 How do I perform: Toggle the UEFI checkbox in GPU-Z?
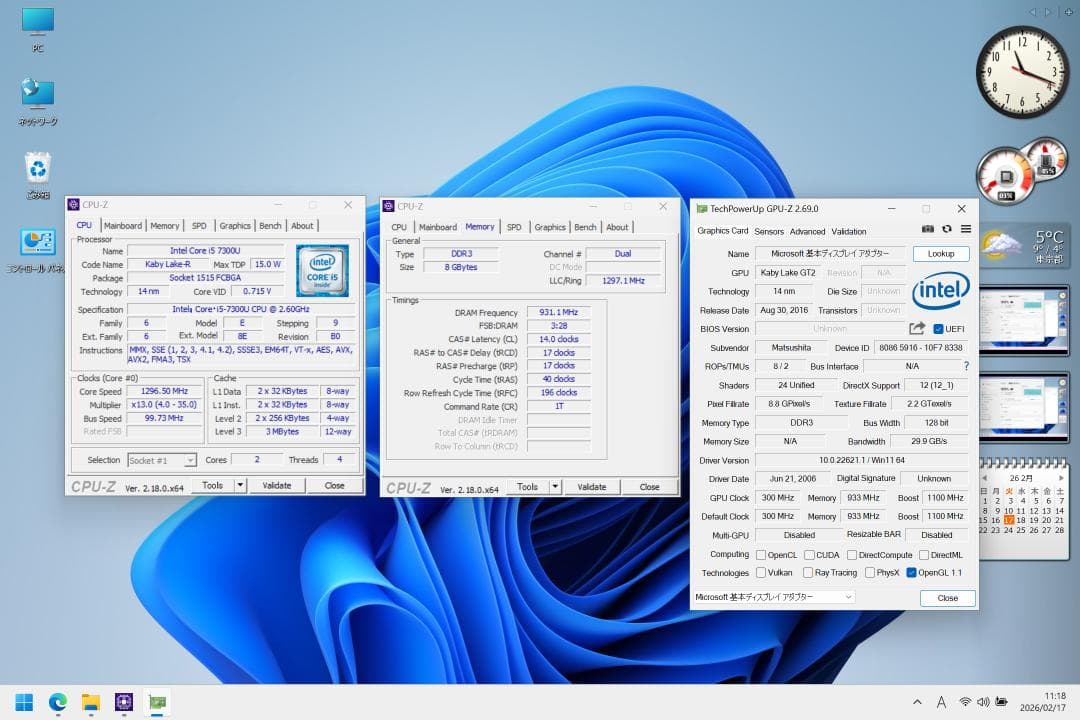point(938,329)
